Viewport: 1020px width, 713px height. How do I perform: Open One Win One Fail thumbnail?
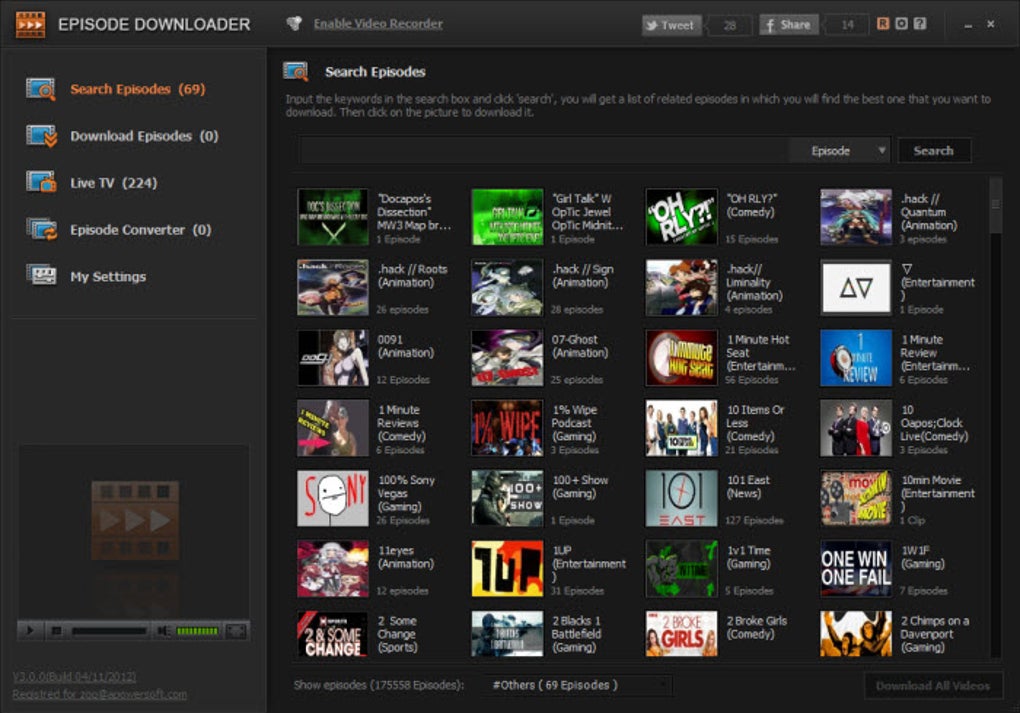(x=855, y=568)
